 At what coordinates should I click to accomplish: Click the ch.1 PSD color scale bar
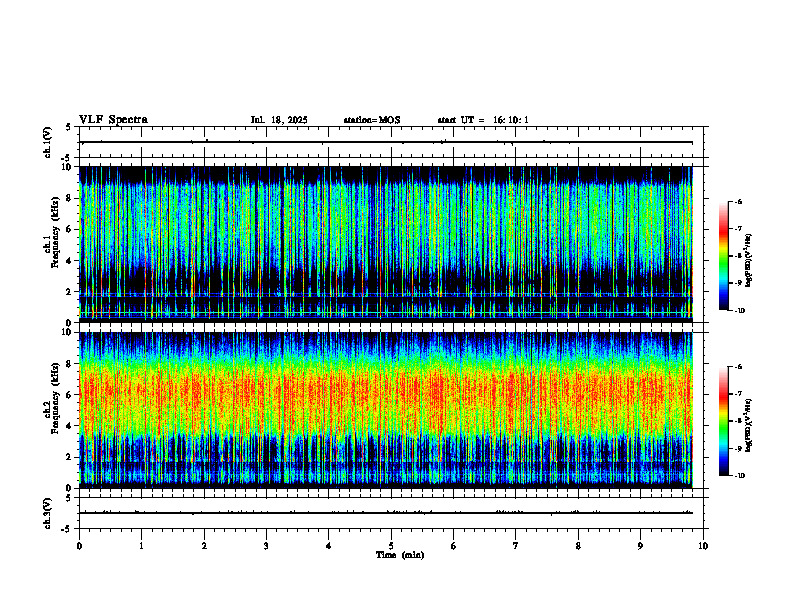(x=723, y=256)
